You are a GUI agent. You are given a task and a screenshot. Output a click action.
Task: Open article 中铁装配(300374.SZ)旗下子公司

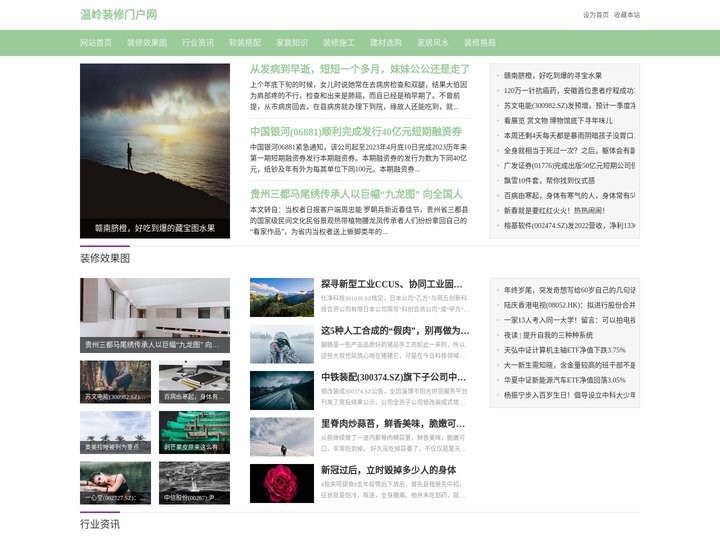click(394, 377)
